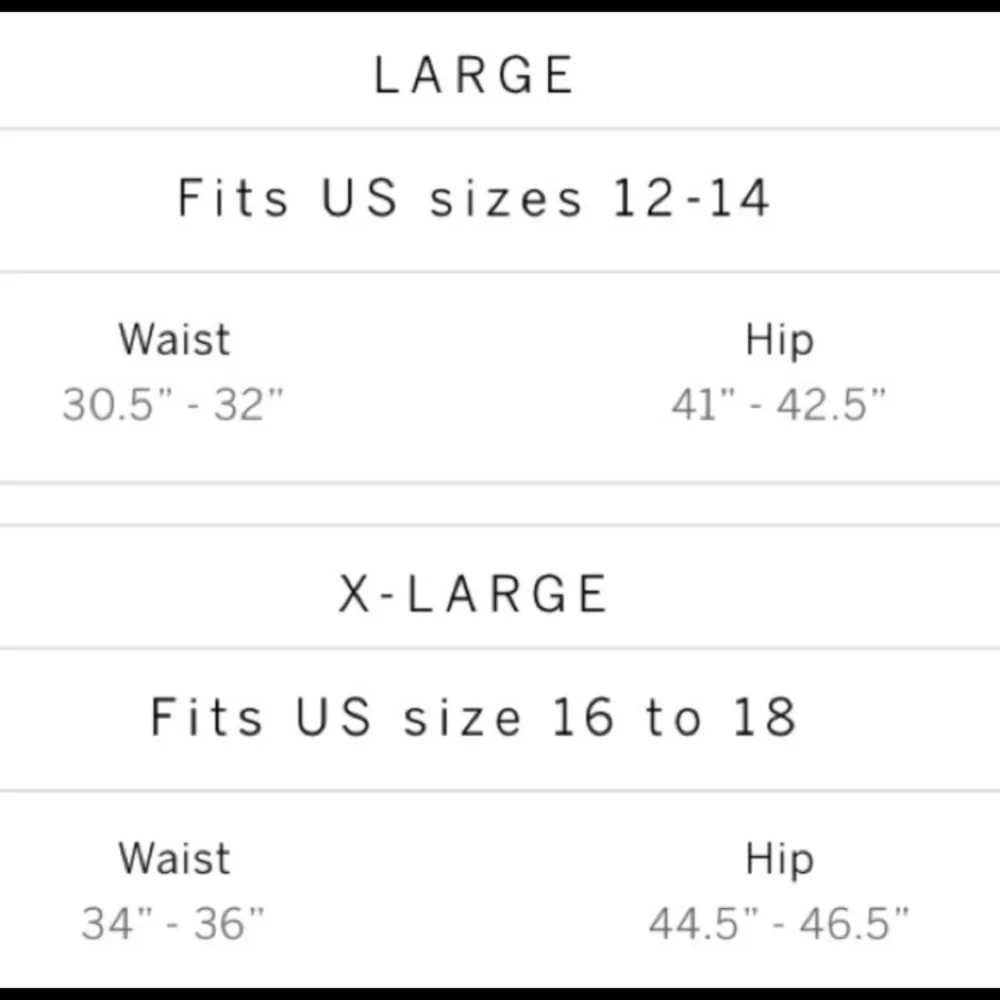Image resolution: width=1000 pixels, height=1000 pixels.
Task: Click the Waist label under LARGE
Action: click(174, 339)
